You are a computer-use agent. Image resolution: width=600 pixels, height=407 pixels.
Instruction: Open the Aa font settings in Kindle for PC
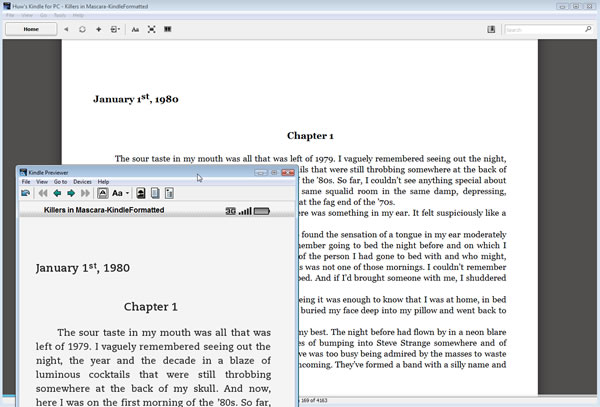tap(135, 29)
